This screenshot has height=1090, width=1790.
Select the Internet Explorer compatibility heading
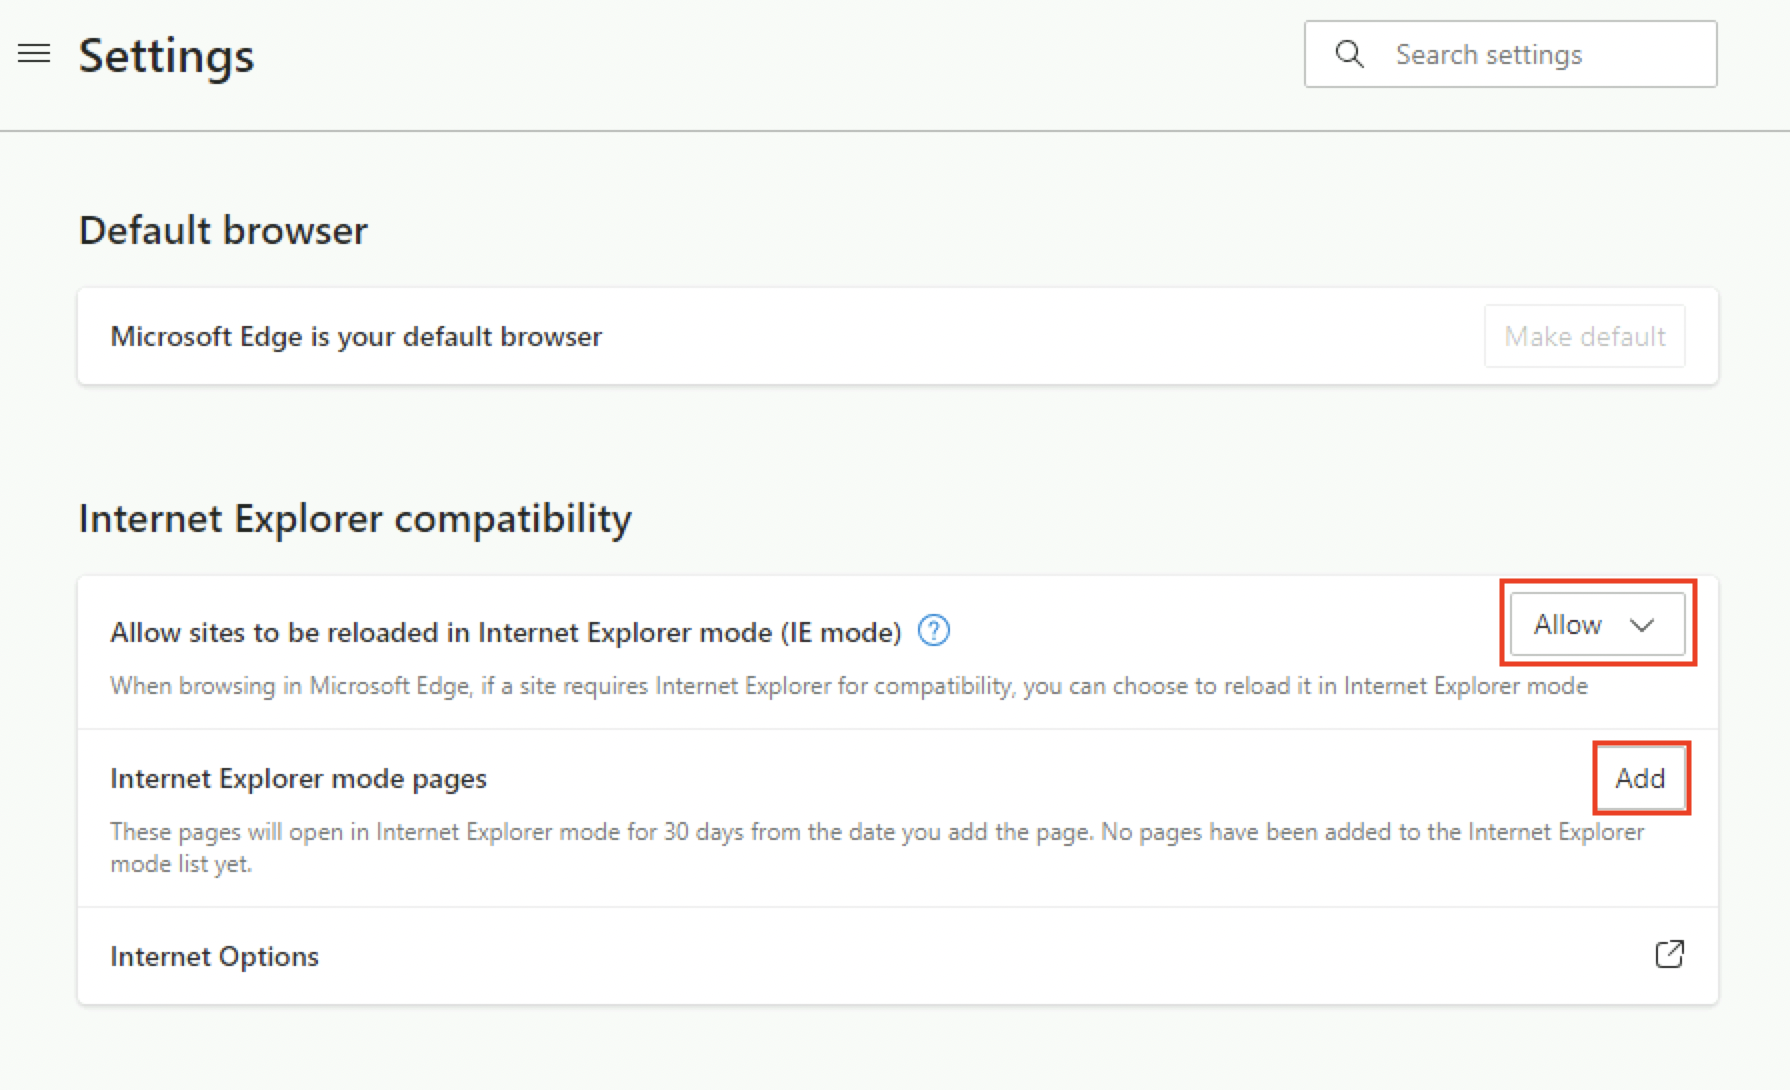click(x=355, y=519)
